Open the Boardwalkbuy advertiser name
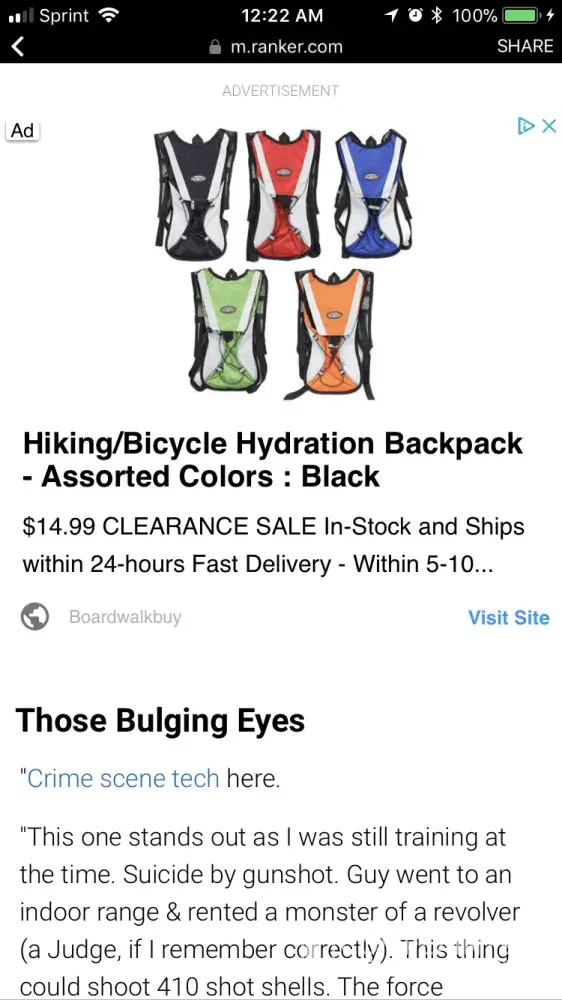The height and width of the screenshot is (1000, 562). pos(125,617)
